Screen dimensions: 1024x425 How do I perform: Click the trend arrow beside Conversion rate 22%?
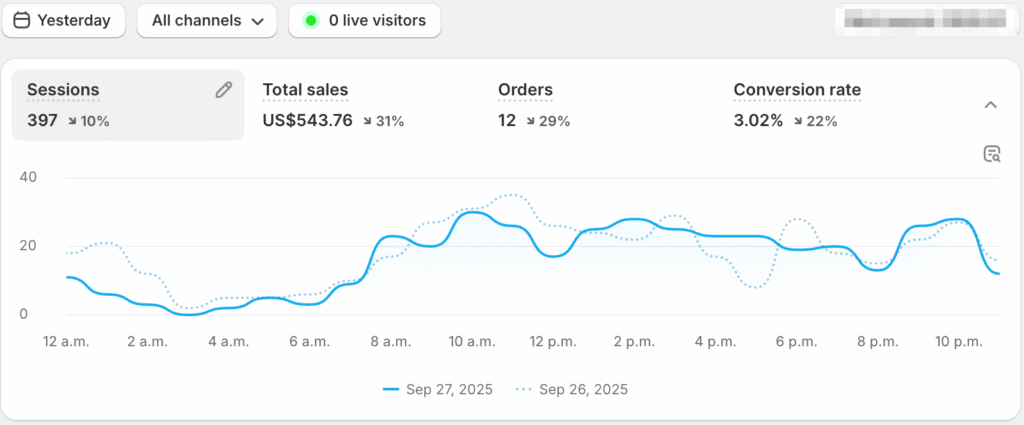pyautogui.click(x=799, y=121)
